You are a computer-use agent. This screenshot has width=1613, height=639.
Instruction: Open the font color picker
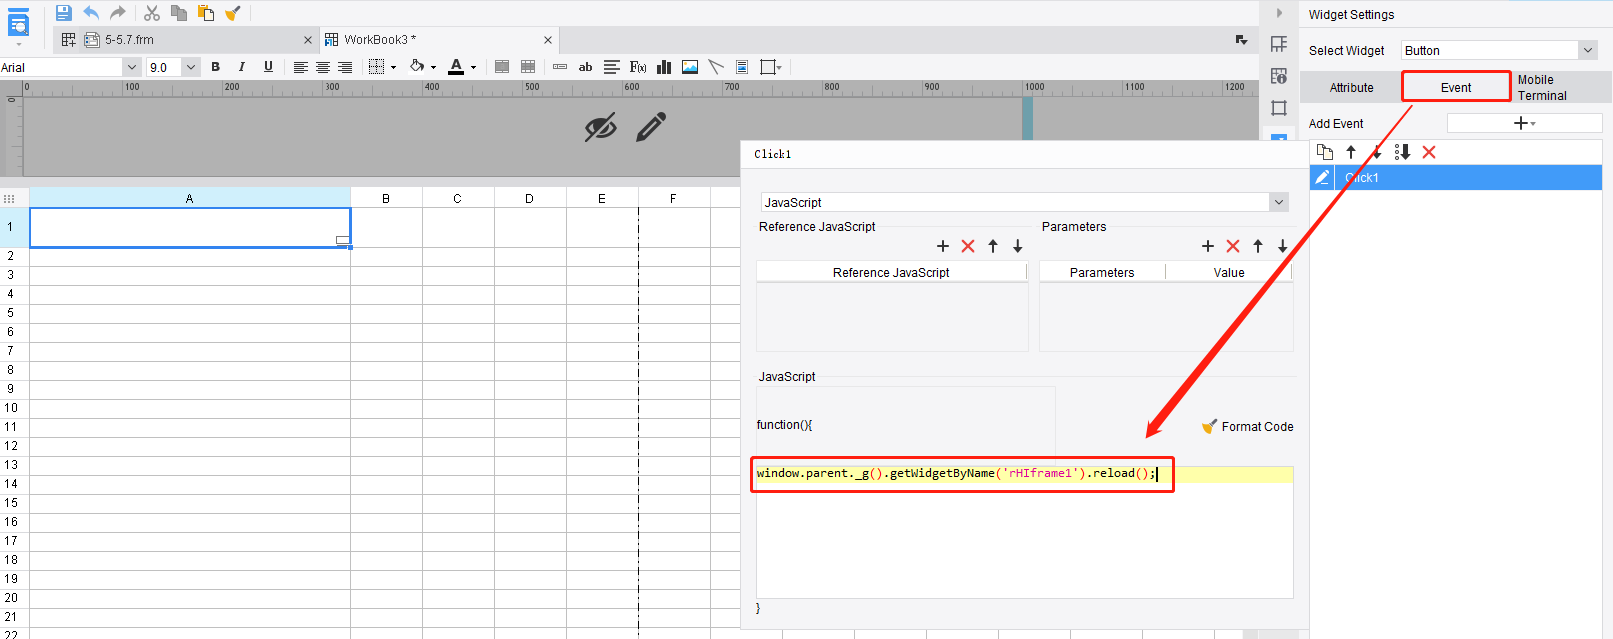click(457, 67)
